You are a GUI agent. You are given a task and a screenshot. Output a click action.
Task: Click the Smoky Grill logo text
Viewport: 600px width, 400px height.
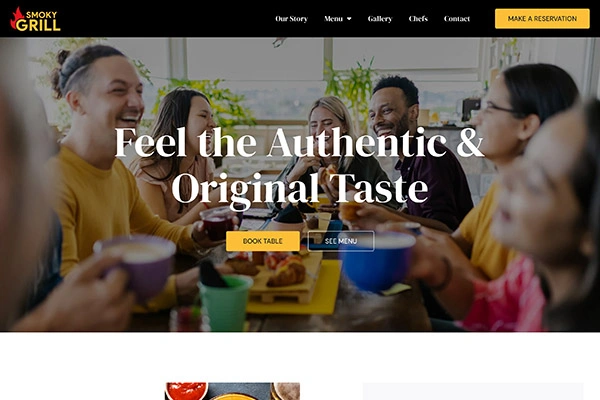(x=38, y=21)
